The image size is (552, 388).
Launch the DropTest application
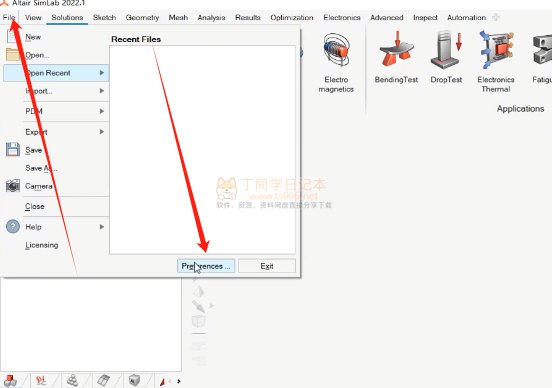pos(446,57)
